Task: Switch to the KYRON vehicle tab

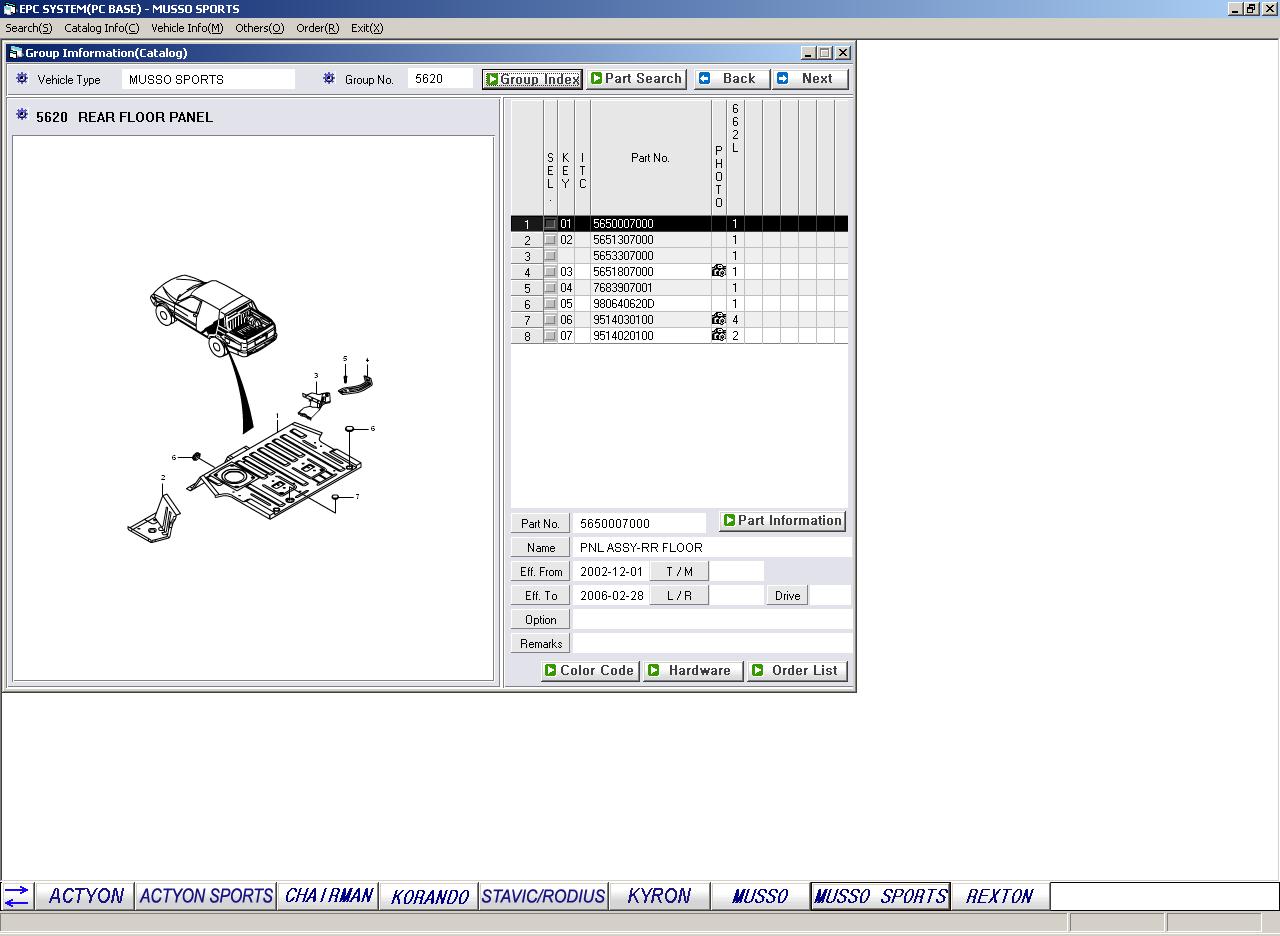Action: point(659,896)
